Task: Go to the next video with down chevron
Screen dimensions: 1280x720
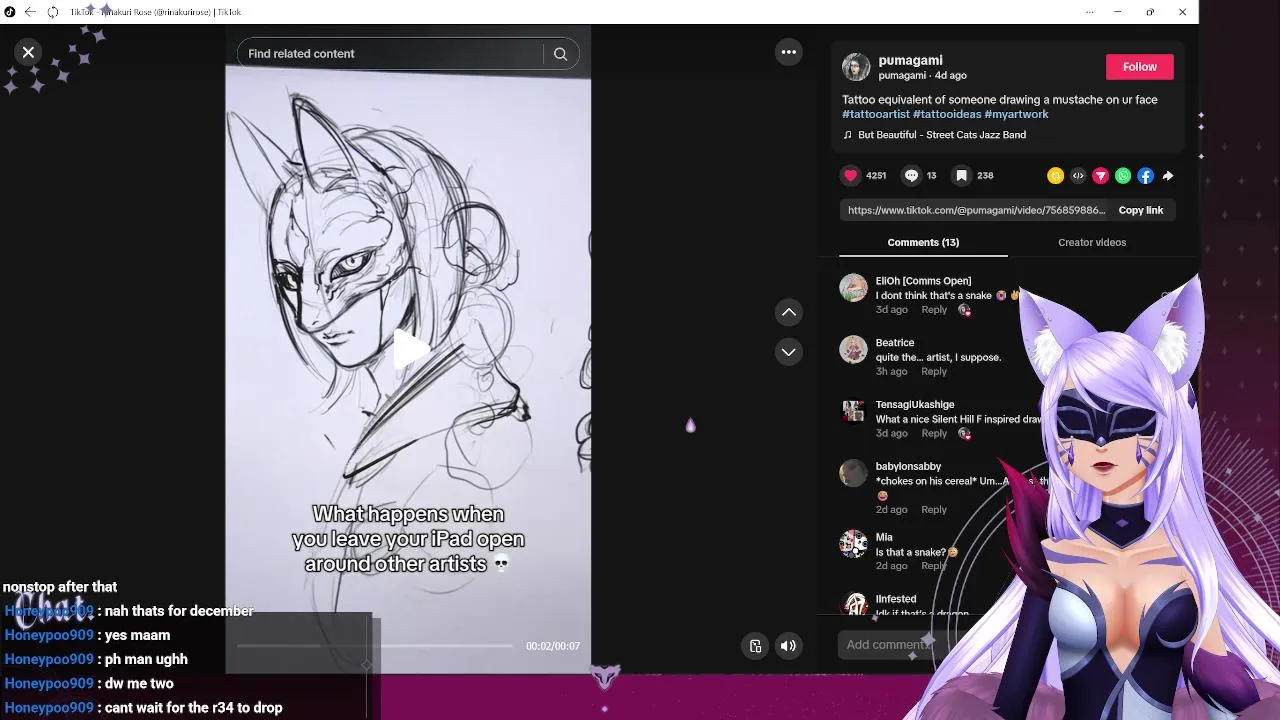Action: point(789,352)
